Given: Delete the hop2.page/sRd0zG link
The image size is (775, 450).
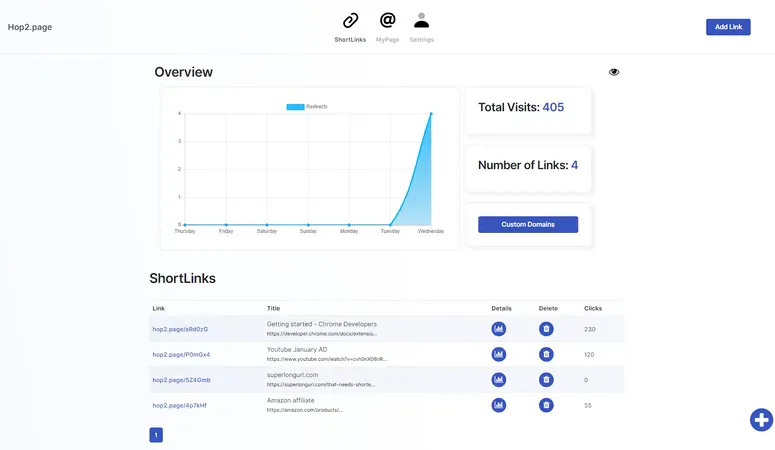Looking at the screenshot, I should click(x=546, y=329).
